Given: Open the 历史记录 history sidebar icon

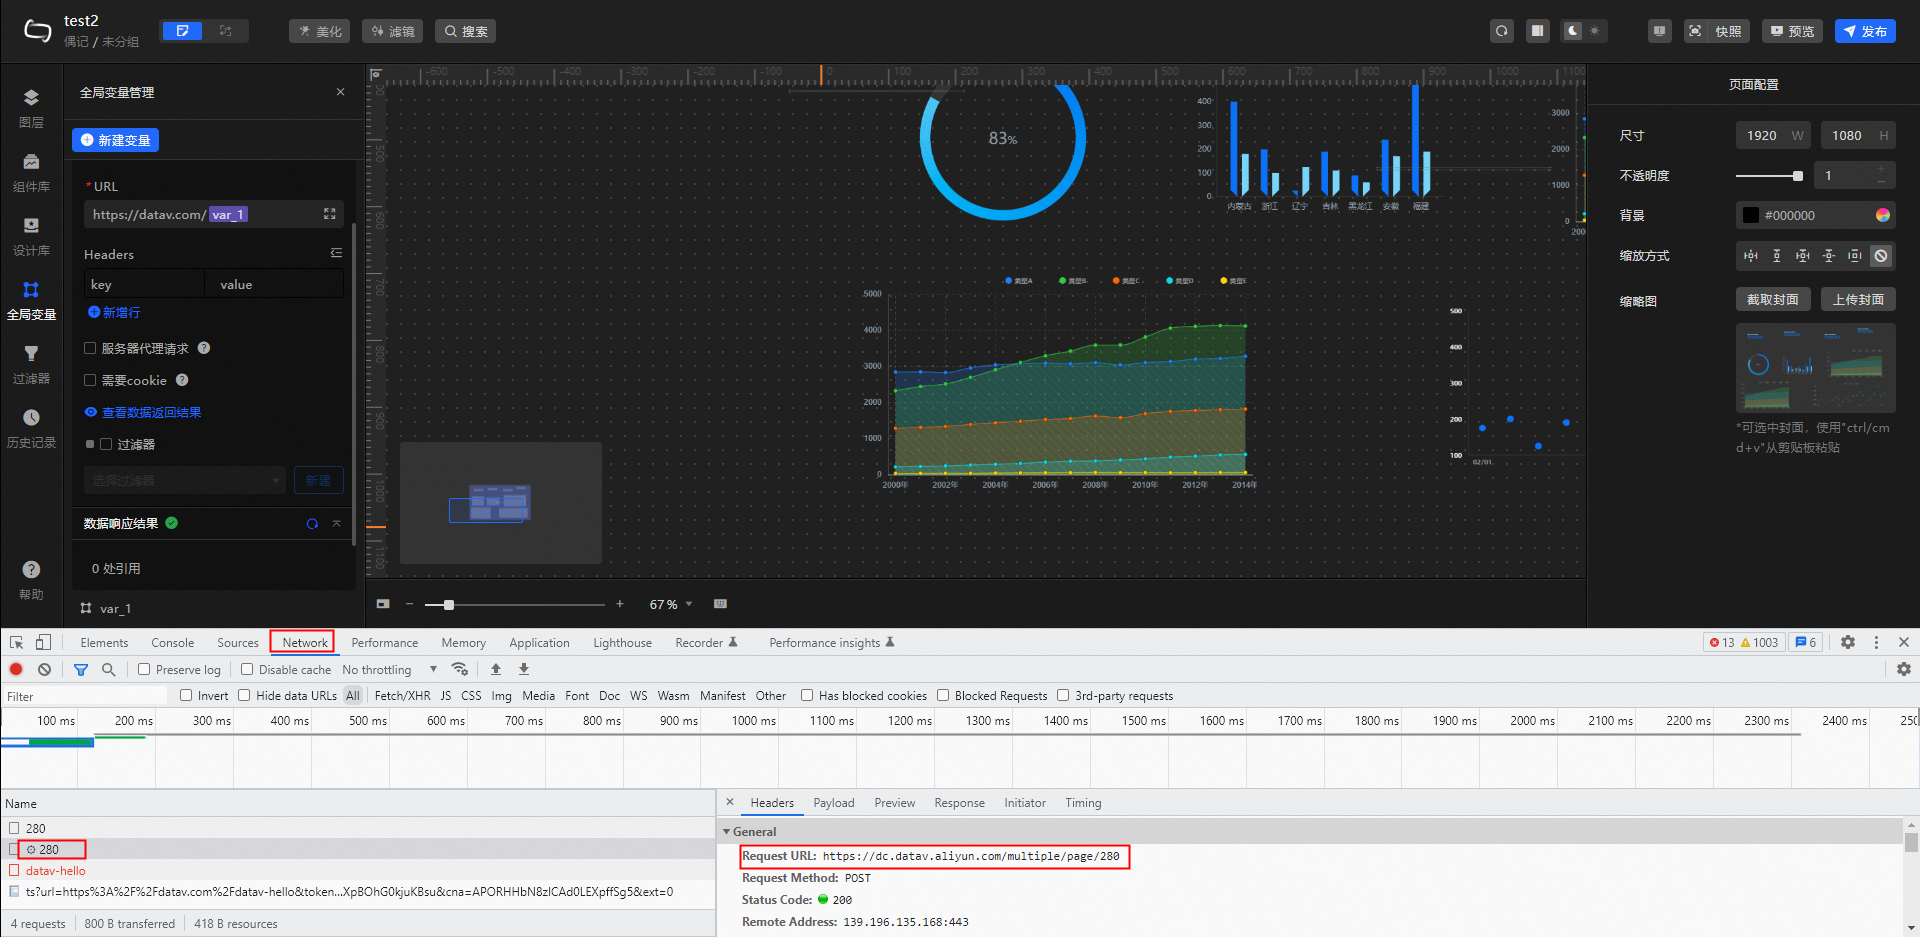Looking at the screenshot, I should [31, 419].
